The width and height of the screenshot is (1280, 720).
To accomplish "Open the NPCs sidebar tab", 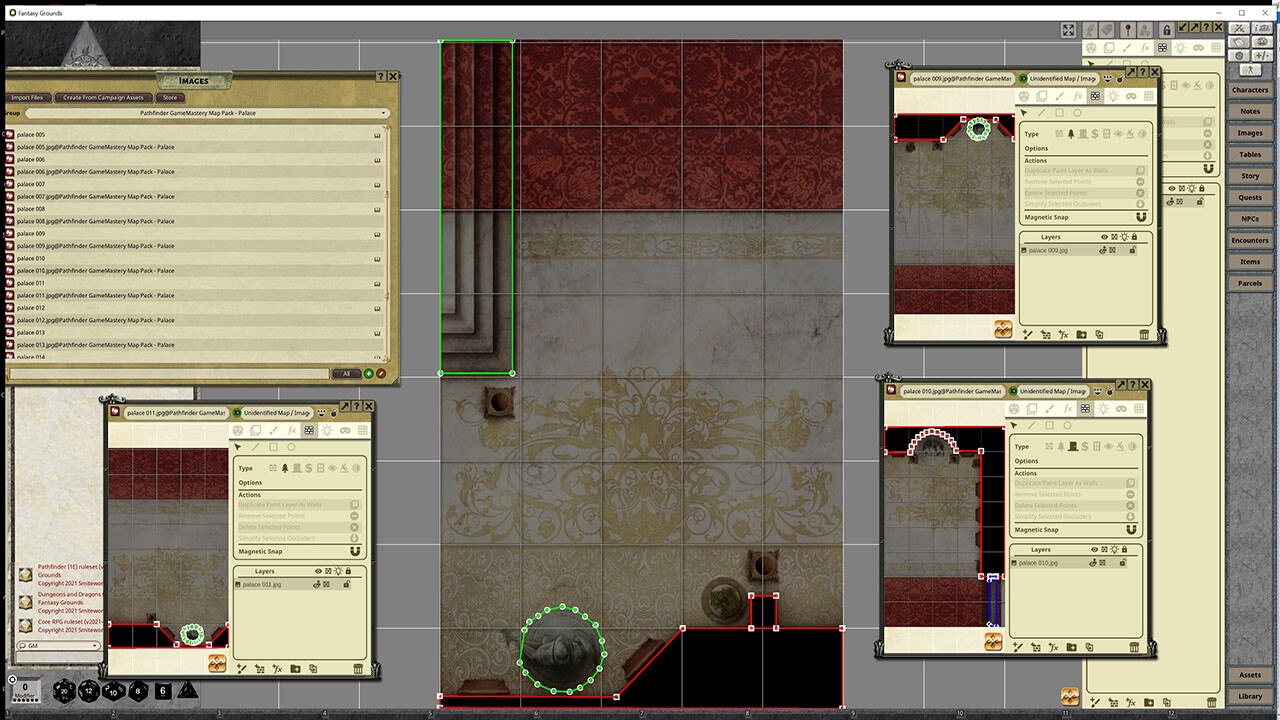I will click(x=1249, y=219).
